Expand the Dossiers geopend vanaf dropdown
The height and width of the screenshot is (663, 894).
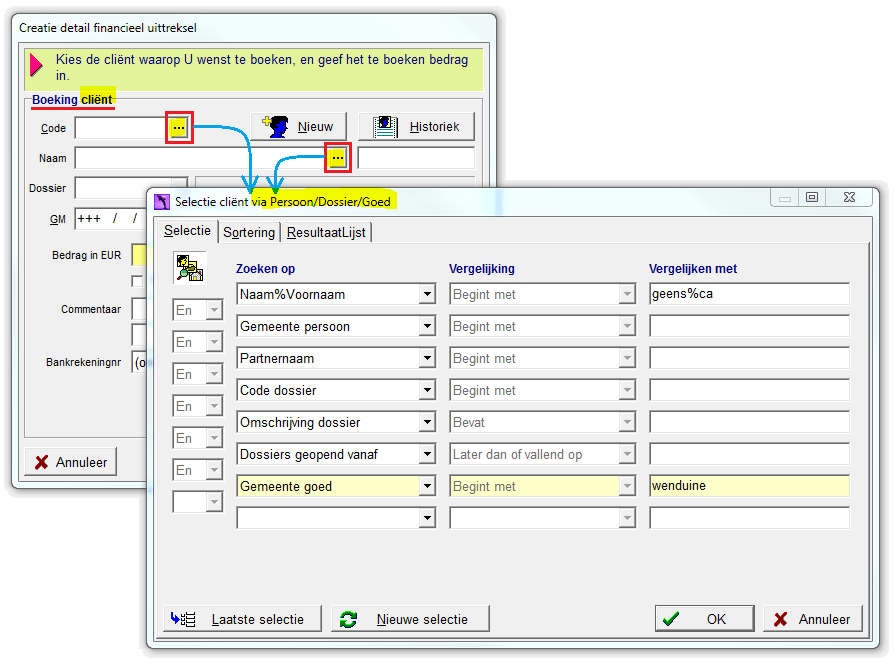(427, 454)
